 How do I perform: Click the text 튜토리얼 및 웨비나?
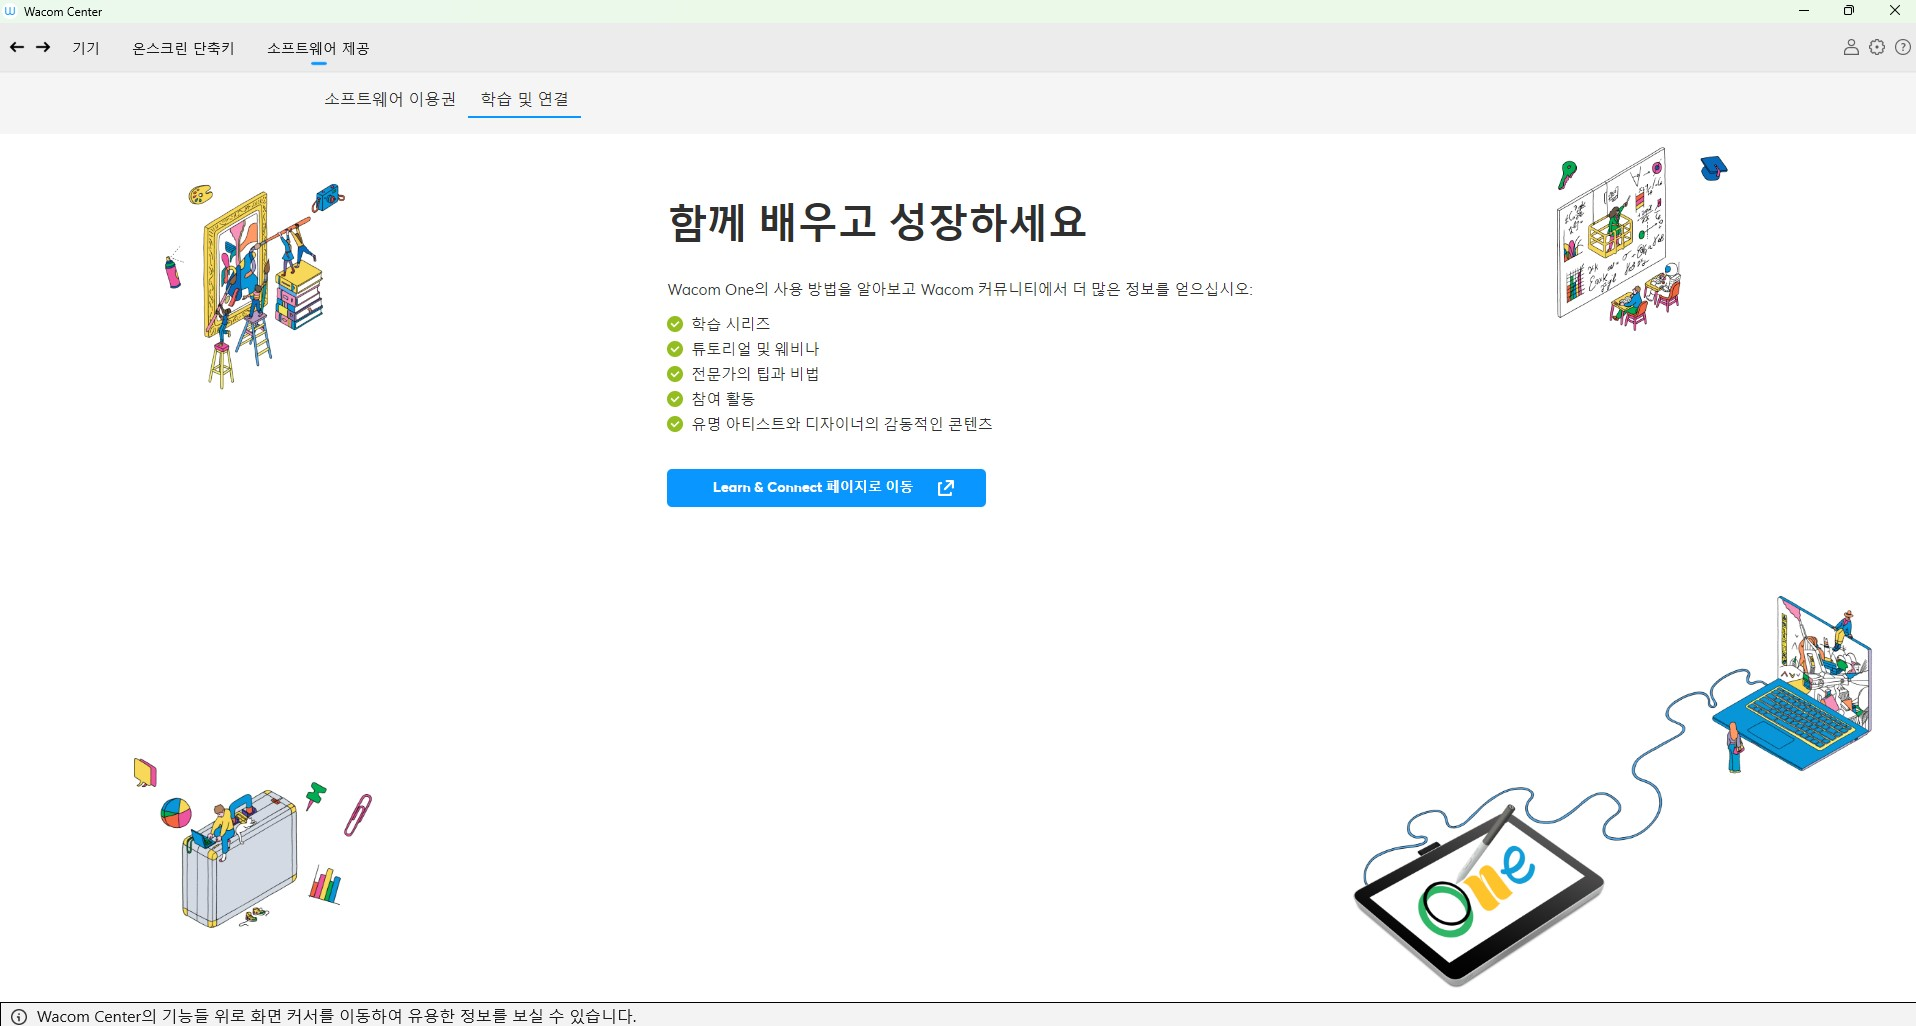[x=755, y=348]
